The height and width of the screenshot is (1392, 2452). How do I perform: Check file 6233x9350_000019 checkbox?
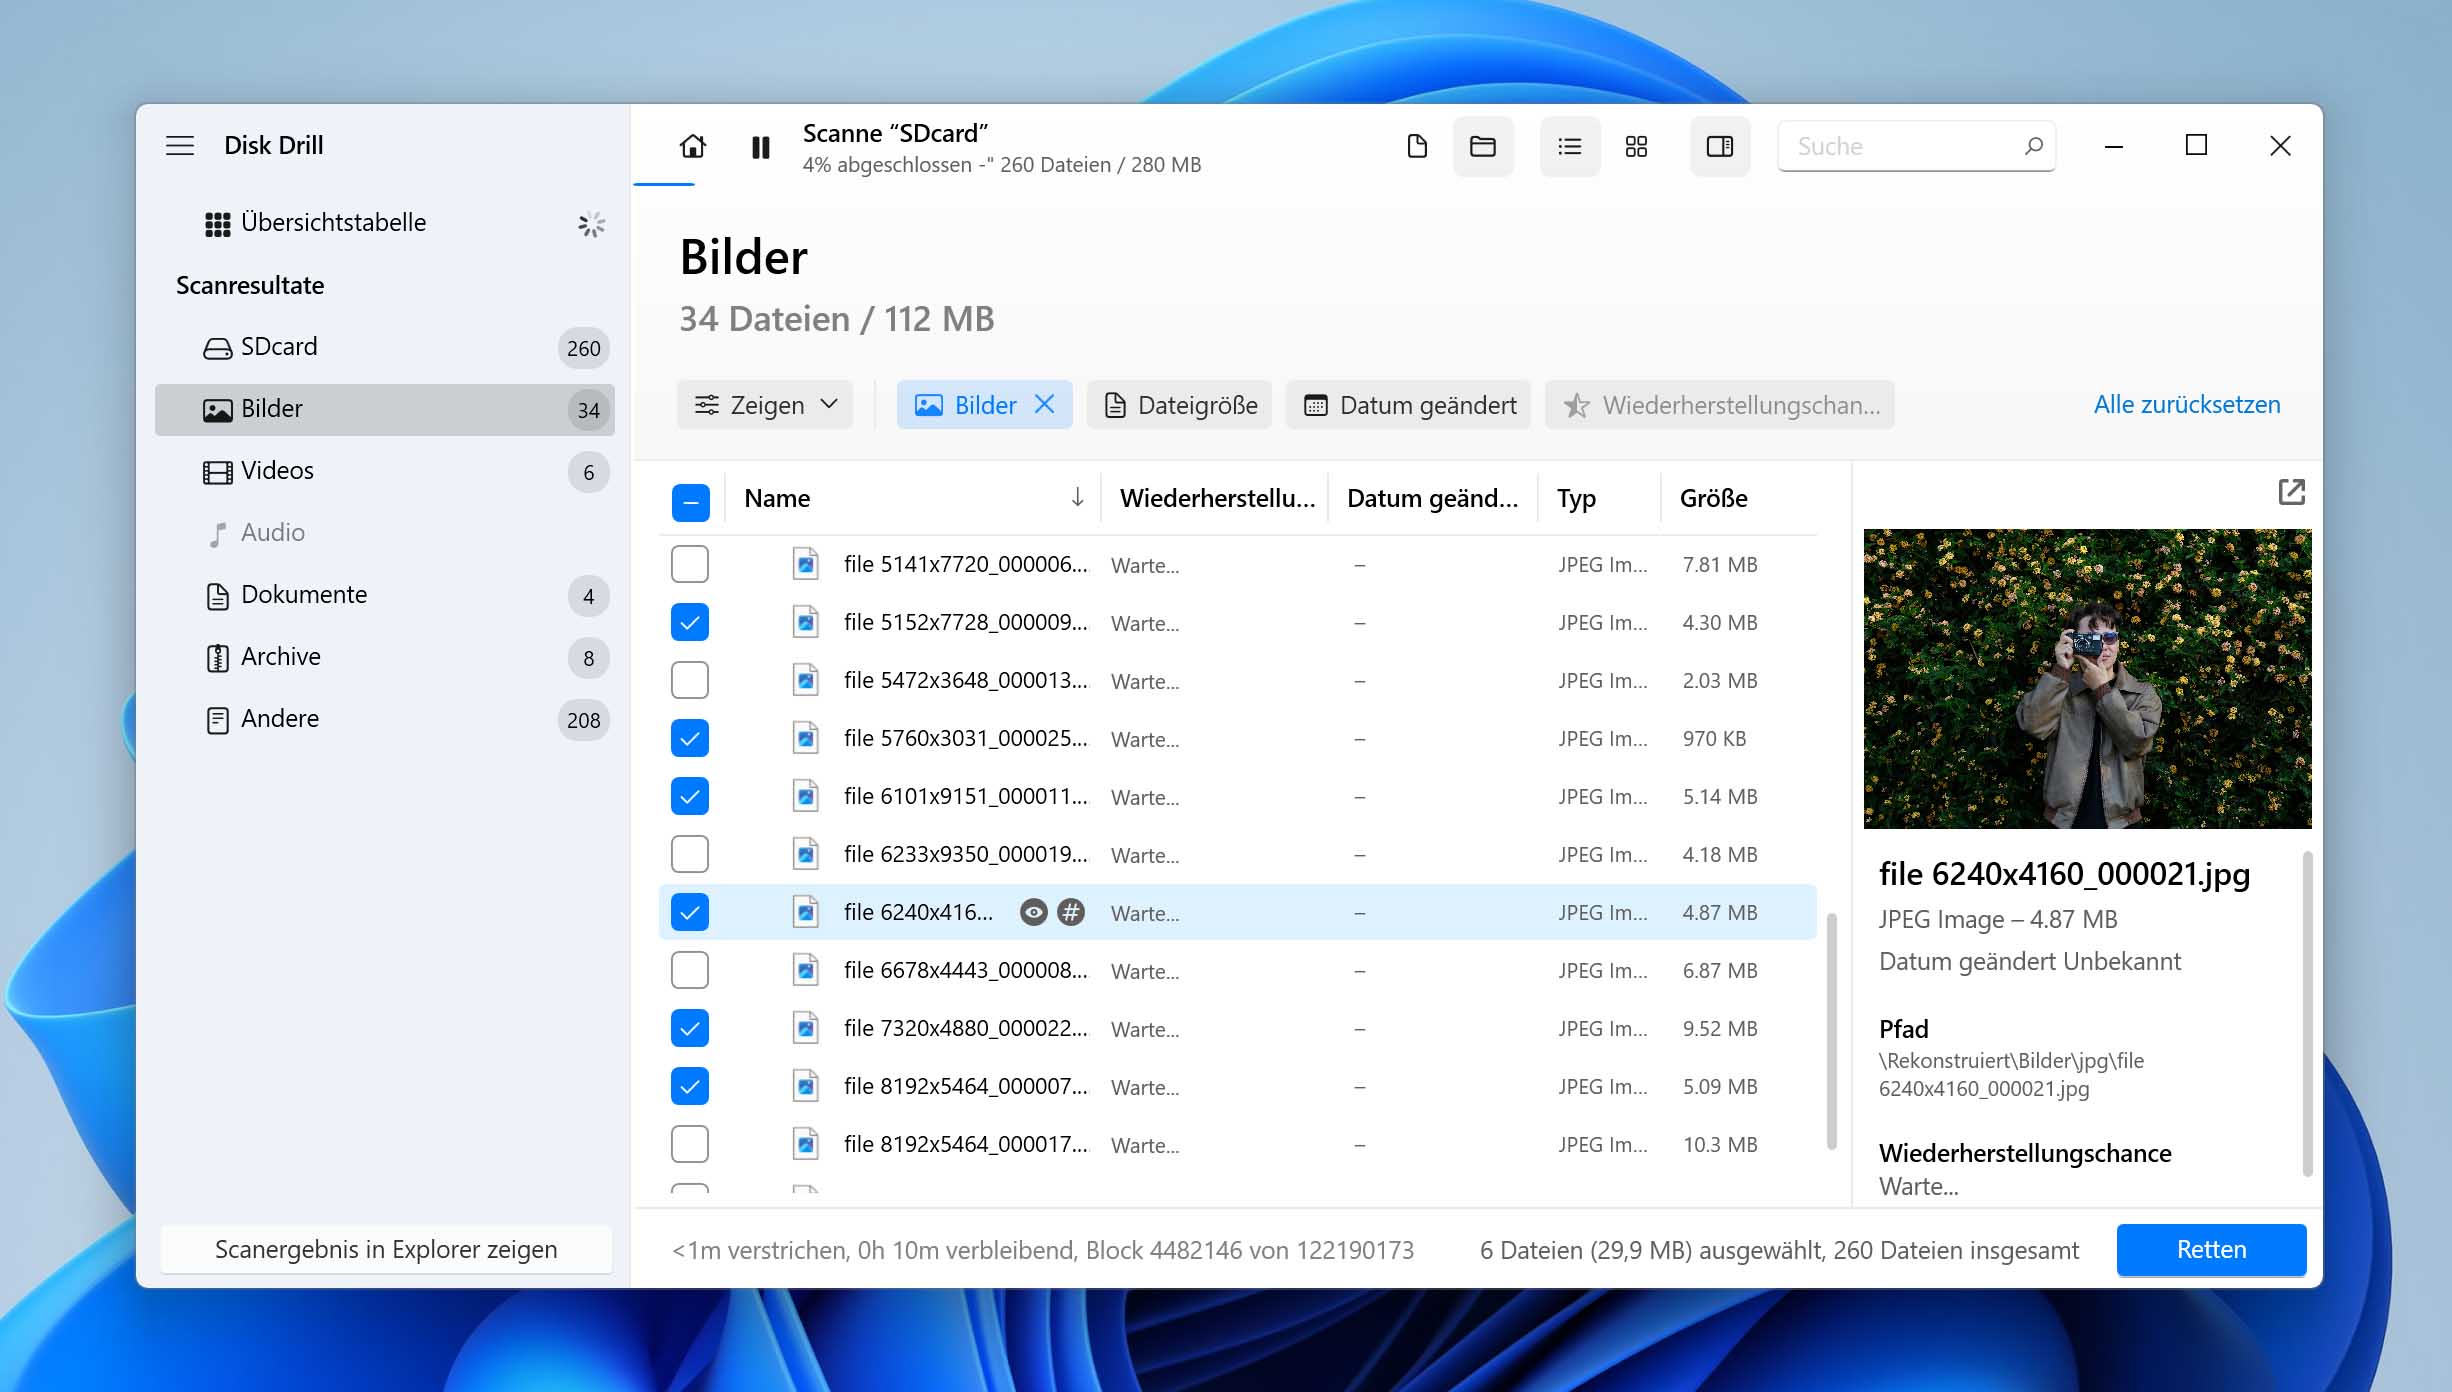tap(690, 854)
